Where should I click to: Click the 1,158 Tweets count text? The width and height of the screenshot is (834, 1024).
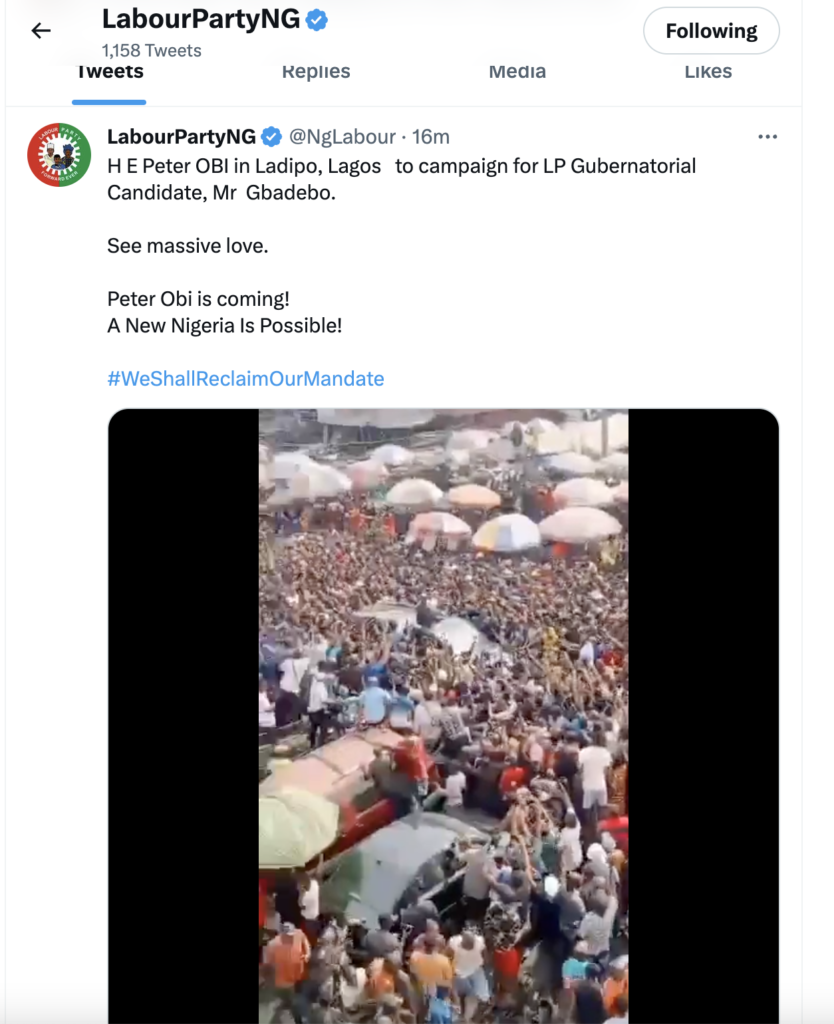[x=150, y=49]
